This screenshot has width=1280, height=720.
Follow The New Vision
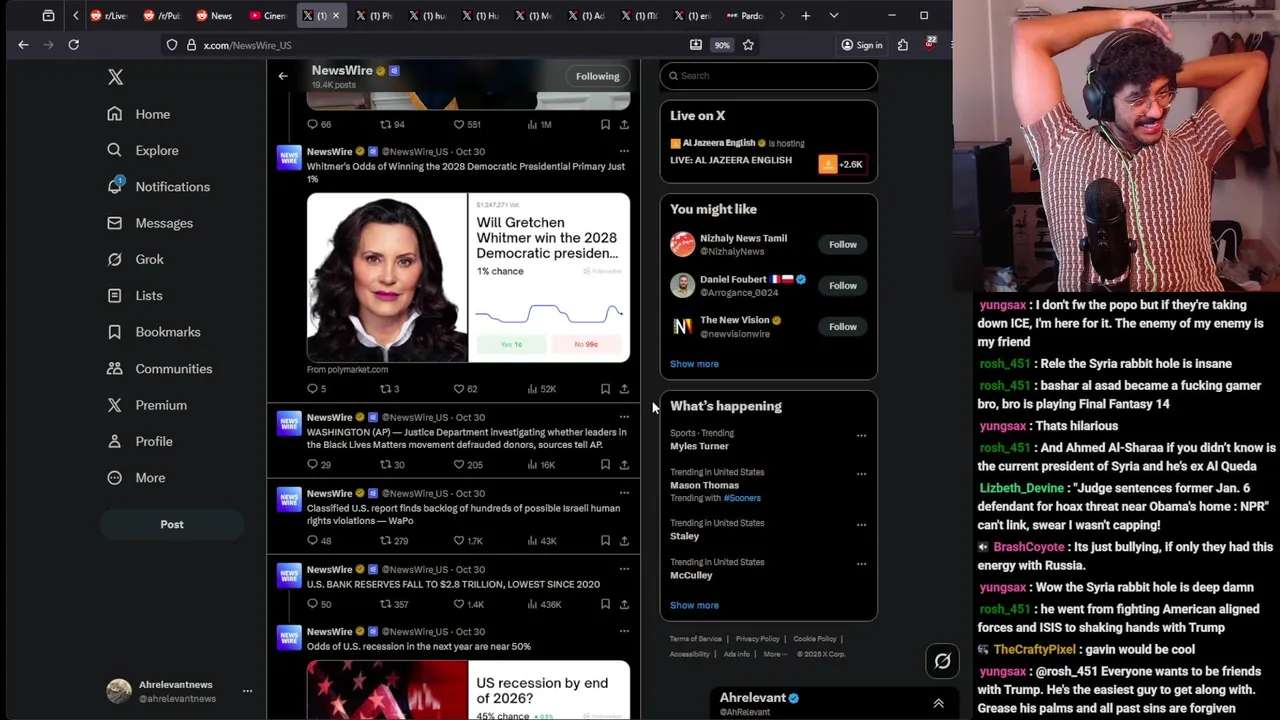pyautogui.click(x=842, y=327)
